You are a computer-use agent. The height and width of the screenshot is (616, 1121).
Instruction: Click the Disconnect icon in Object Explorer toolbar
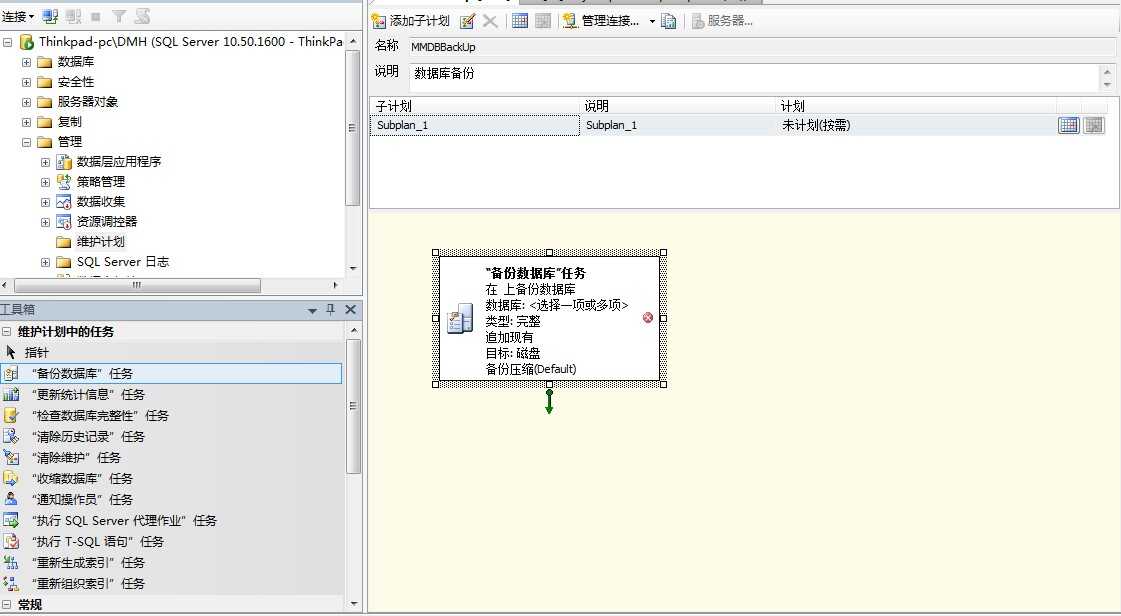(x=73, y=16)
